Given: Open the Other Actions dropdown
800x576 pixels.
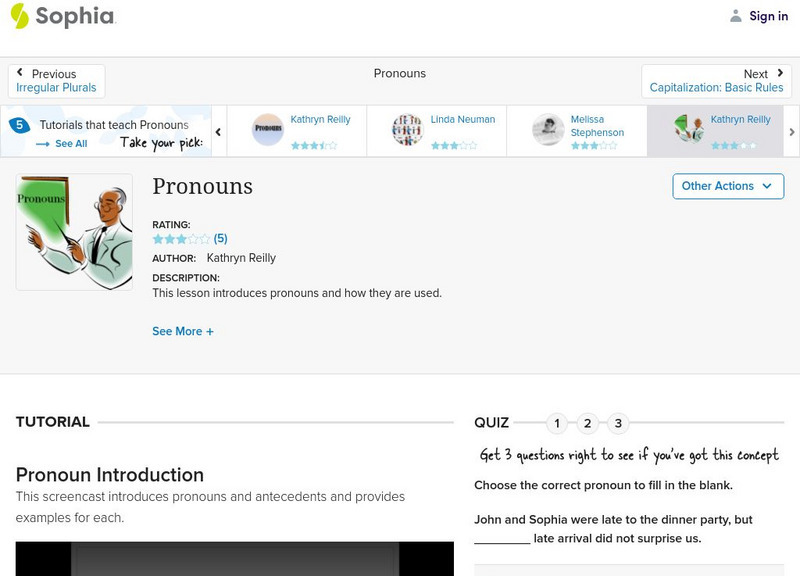Looking at the screenshot, I should click(727, 186).
